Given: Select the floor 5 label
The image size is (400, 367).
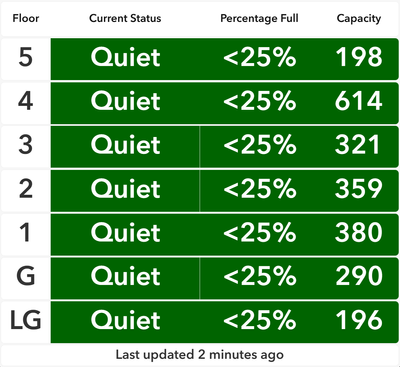Looking at the screenshot, I should pos(25,57).
